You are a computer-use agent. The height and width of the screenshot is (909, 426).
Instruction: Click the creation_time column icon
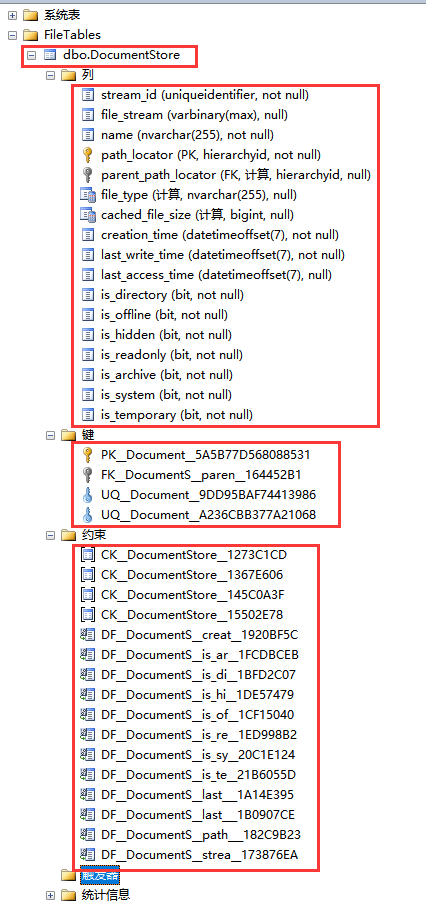[x=88, y=235]
